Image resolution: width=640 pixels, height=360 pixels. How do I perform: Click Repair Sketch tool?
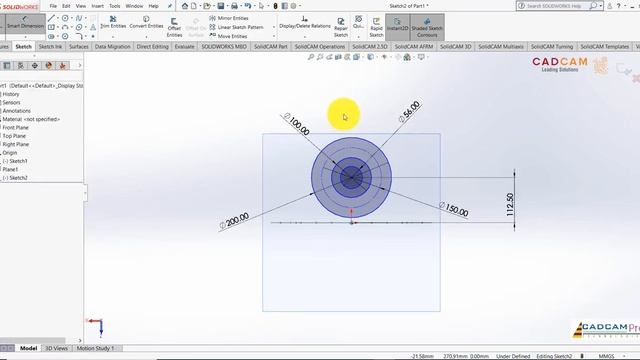(x=340, y=27)
